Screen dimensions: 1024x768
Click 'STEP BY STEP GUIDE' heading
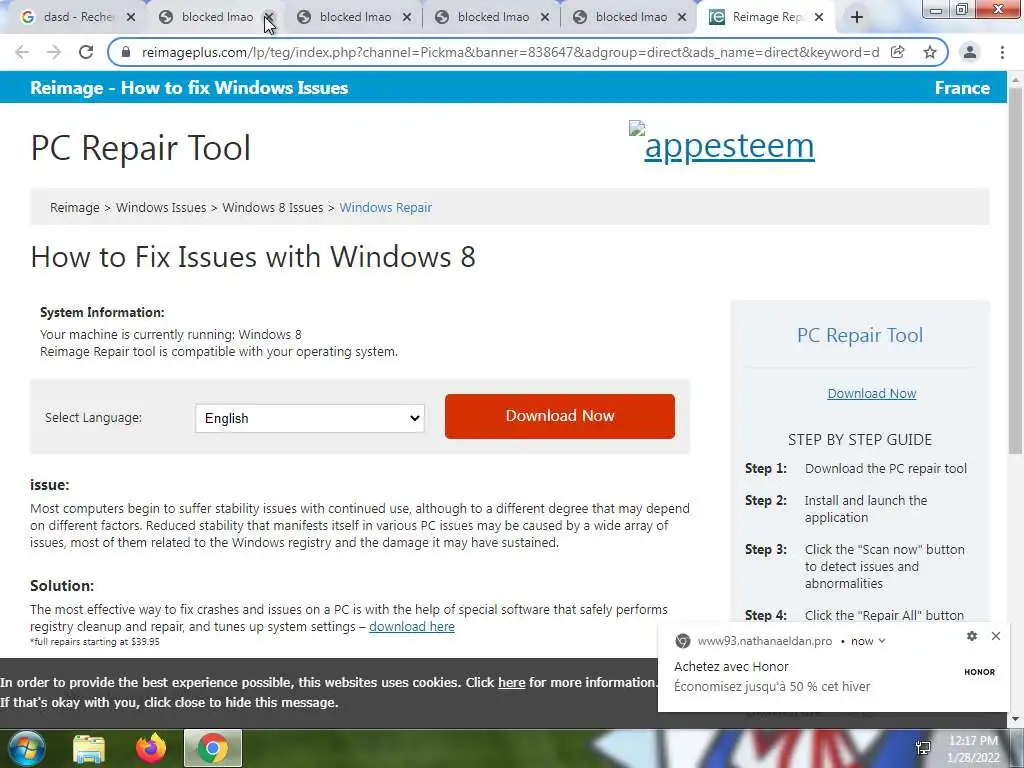859,440
